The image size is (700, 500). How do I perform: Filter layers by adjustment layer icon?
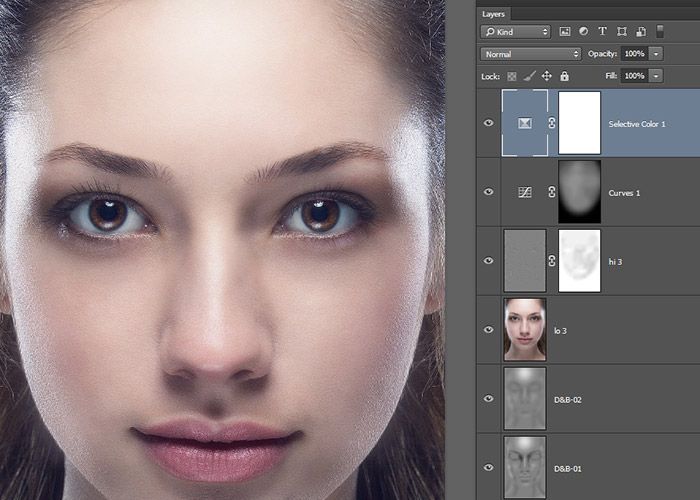tap(583, 31)
